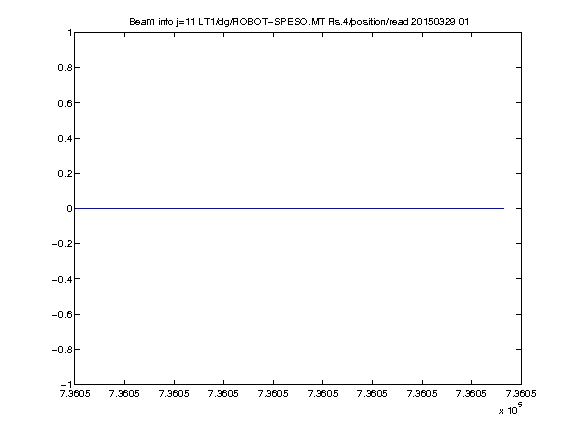Image resolution: width=576 pixels, height=432 pixels.
Task: Click the right end of the blue line
Action: 503,208
